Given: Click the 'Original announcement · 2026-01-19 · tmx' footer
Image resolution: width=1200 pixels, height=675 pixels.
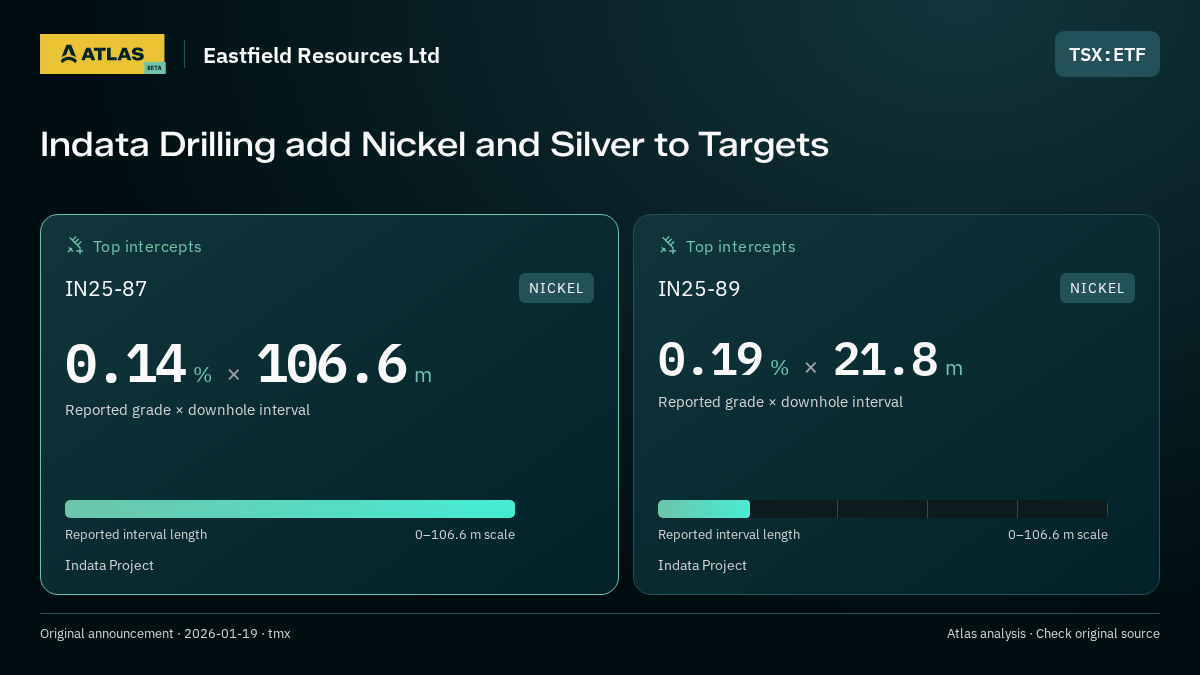Looking at the screenshot, I should (165, 634).
